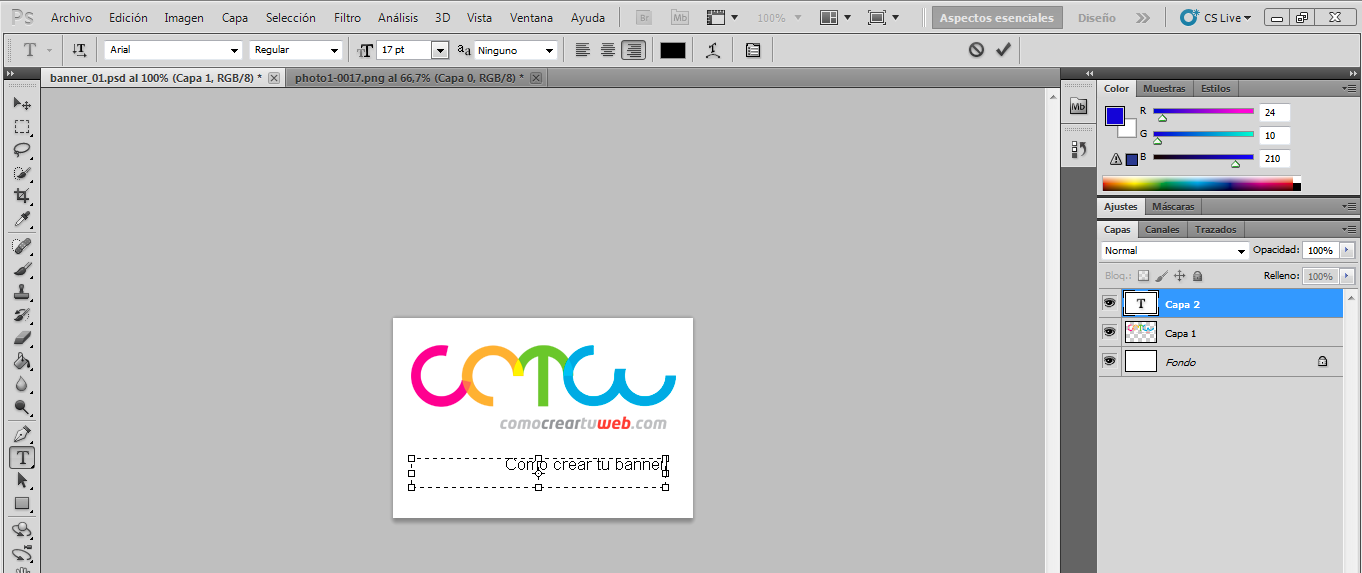The image size is (1362, 573).
Task: Switch to the Muestras tab
Action: 1164,88
